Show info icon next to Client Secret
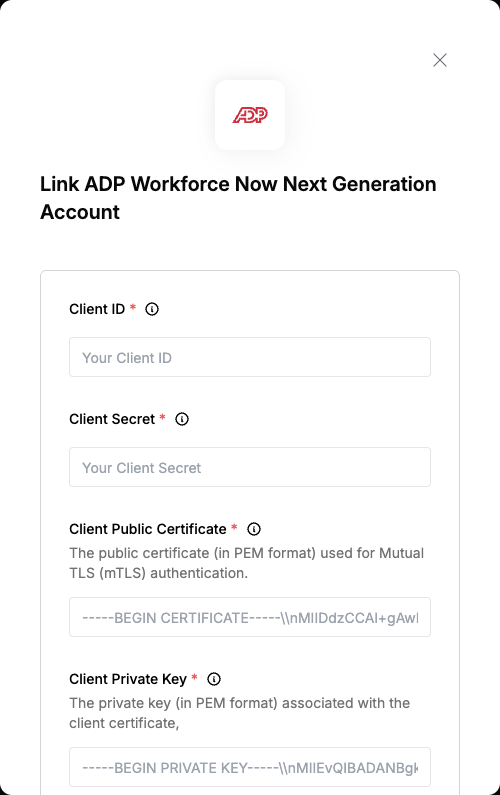500x795 pixels. [182, 419]
